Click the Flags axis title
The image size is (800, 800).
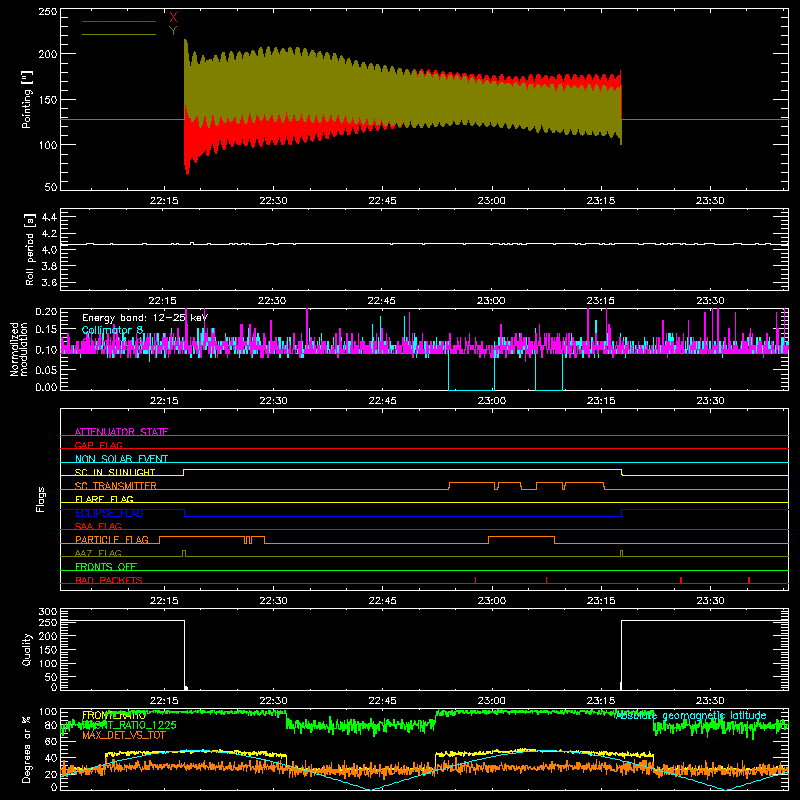point(41,499)
